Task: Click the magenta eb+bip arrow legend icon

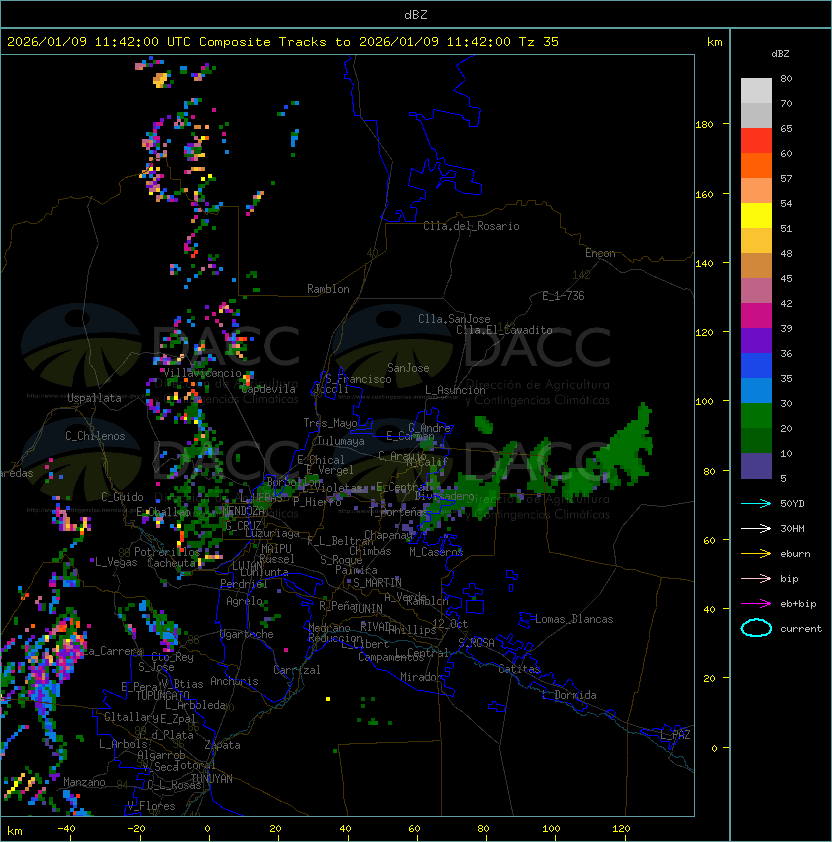Action: pyautogui.click(x=756, y=604)
